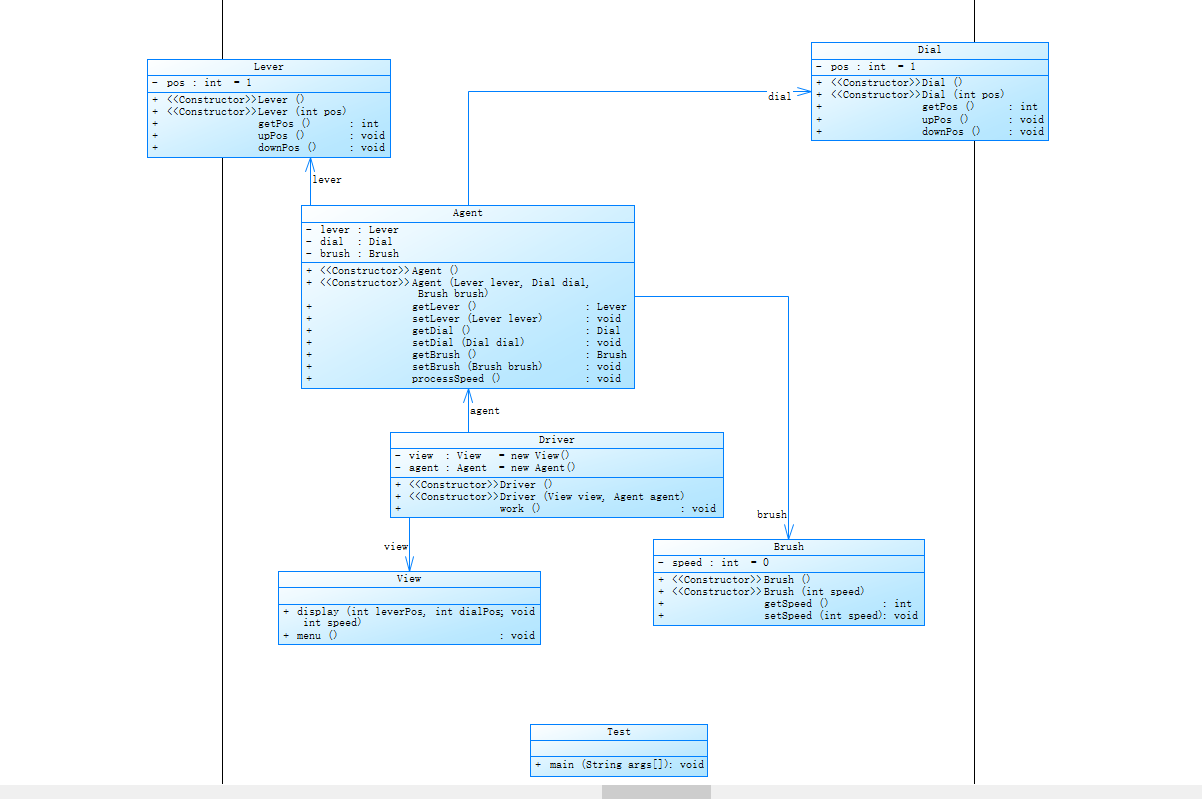Select Test's main (String args[]) operation

tap(618, 765)
